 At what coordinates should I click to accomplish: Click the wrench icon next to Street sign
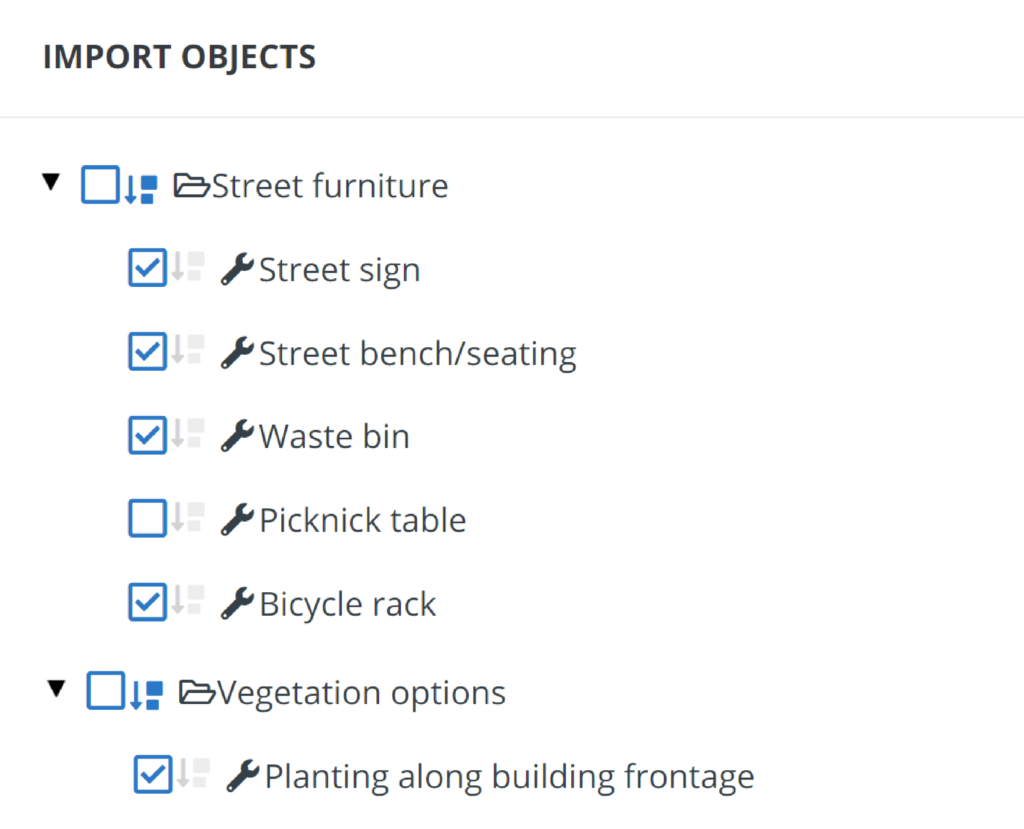237,269
